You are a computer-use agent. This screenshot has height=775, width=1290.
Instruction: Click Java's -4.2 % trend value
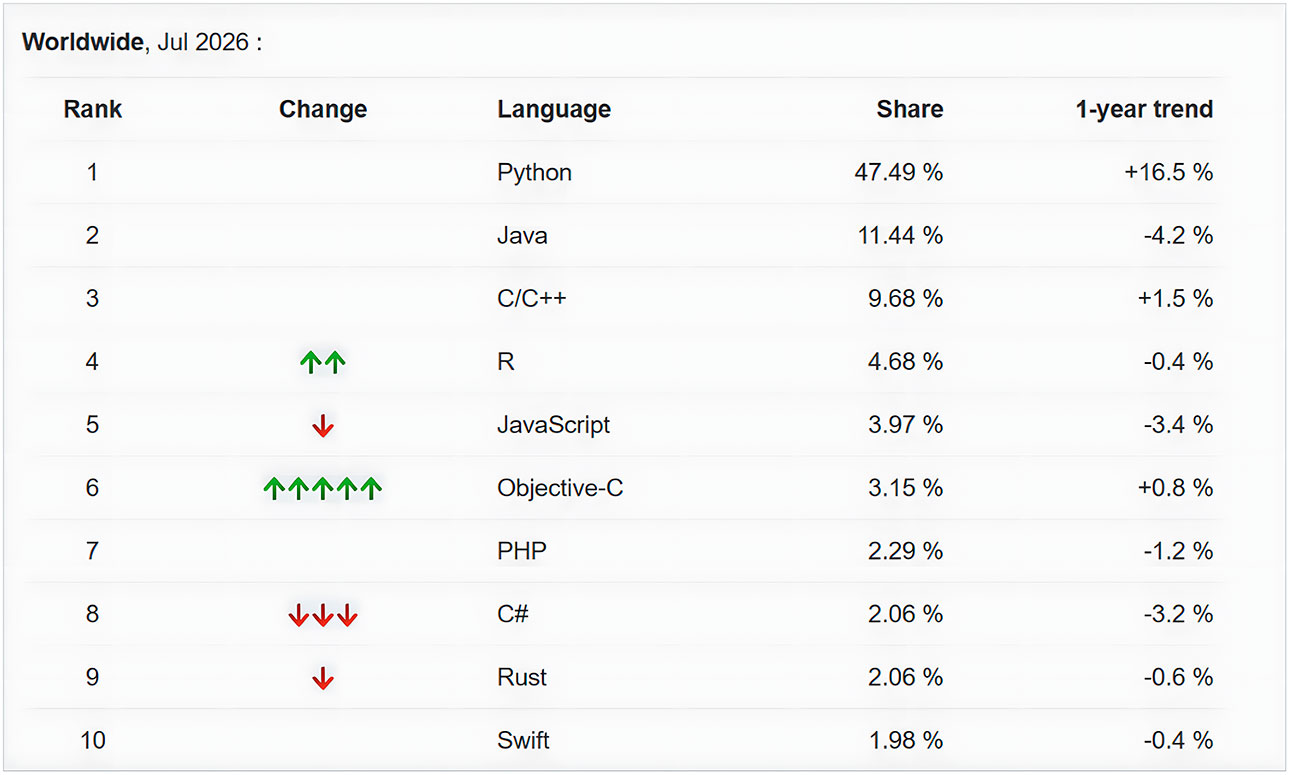pos(1178,235)
